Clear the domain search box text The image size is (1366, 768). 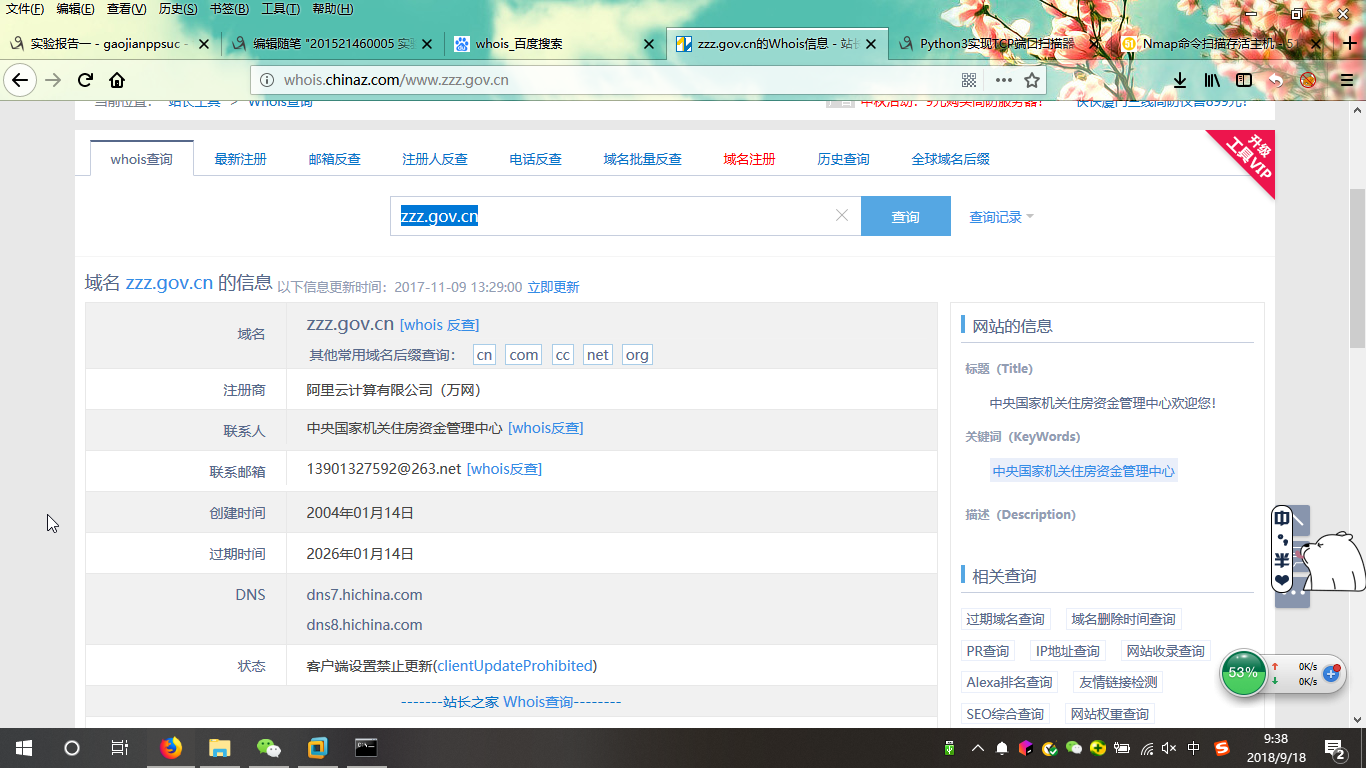[x=841, y=216]
